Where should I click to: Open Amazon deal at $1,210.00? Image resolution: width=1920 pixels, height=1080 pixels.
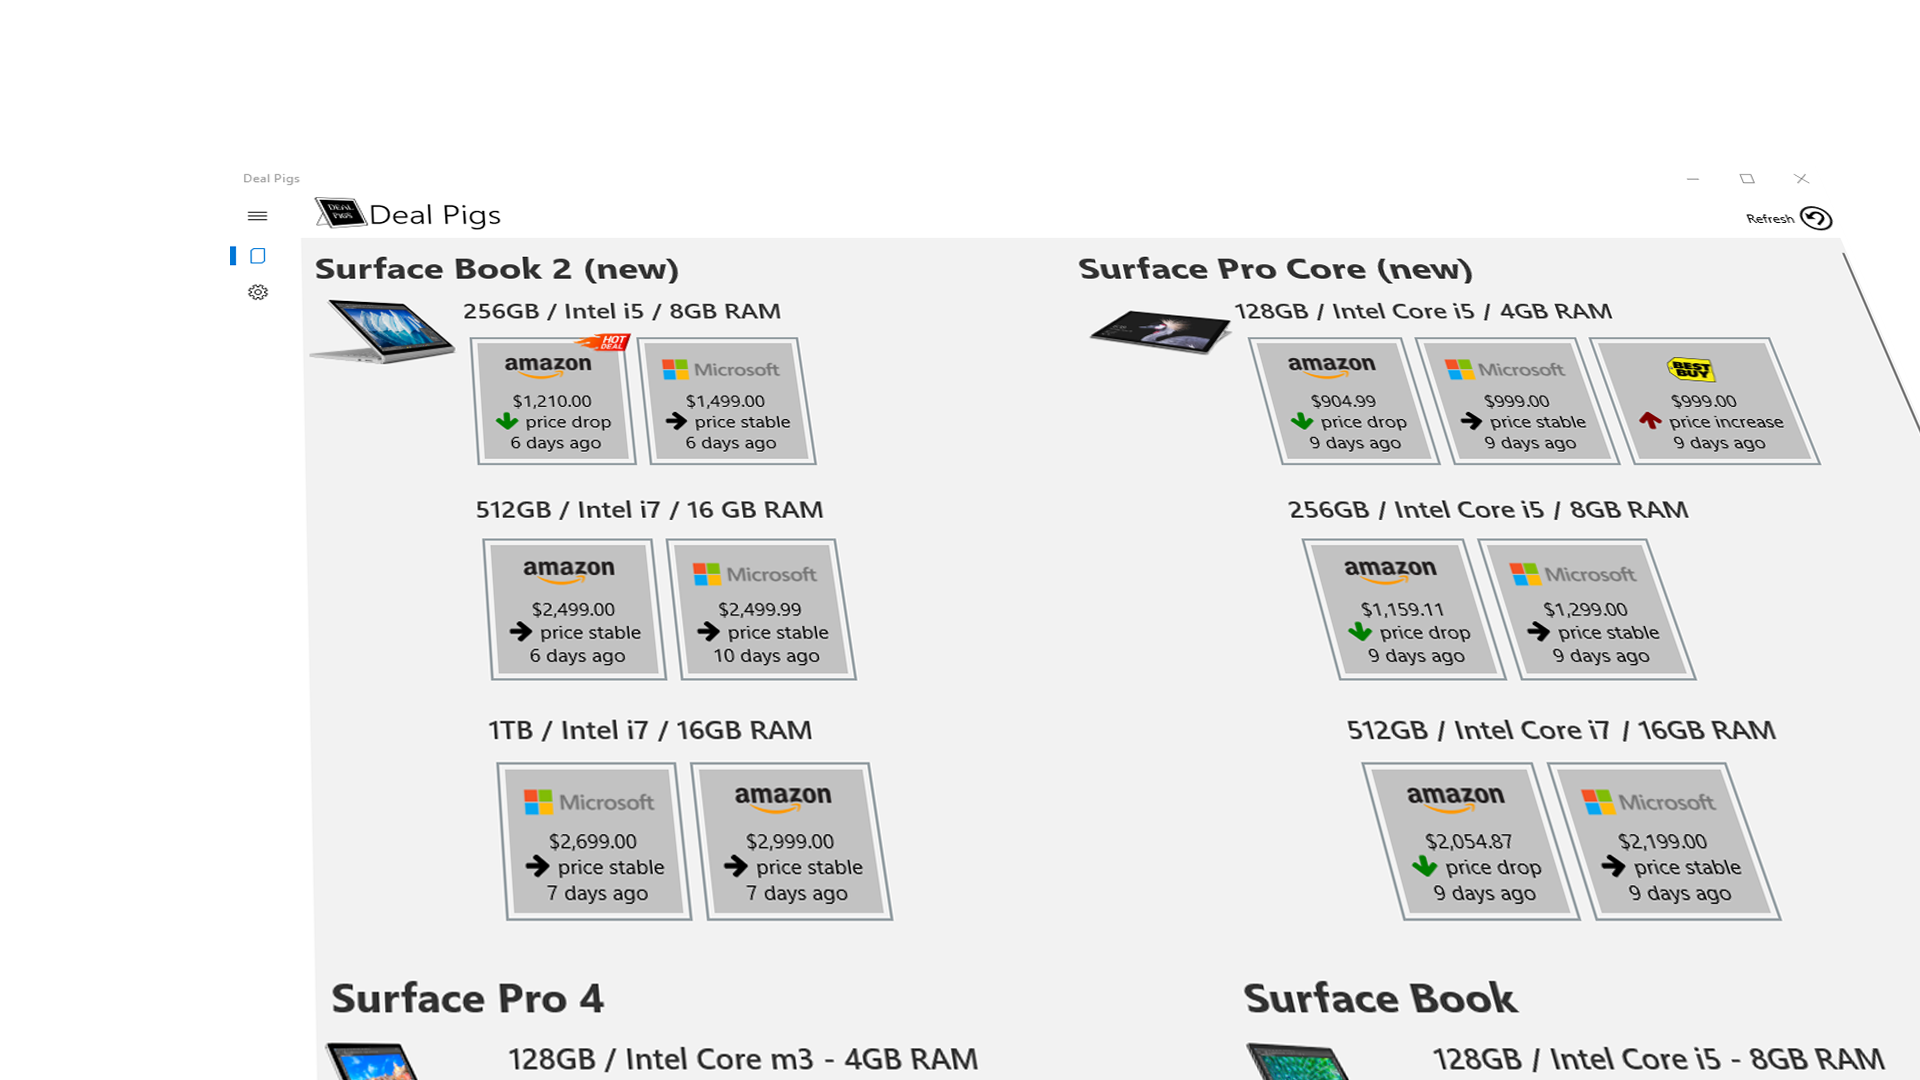pos(554,402)
